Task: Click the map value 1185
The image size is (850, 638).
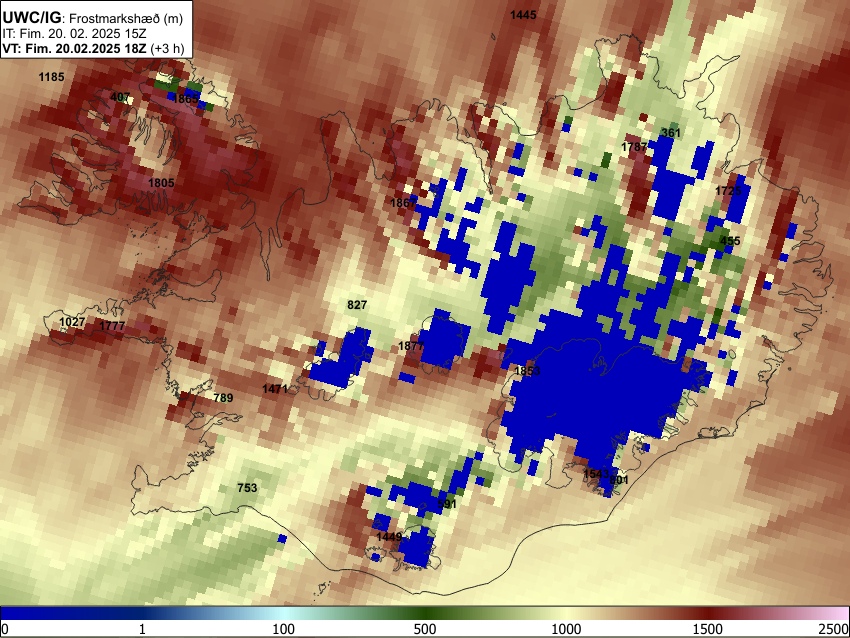Action: tap(51, 77)
